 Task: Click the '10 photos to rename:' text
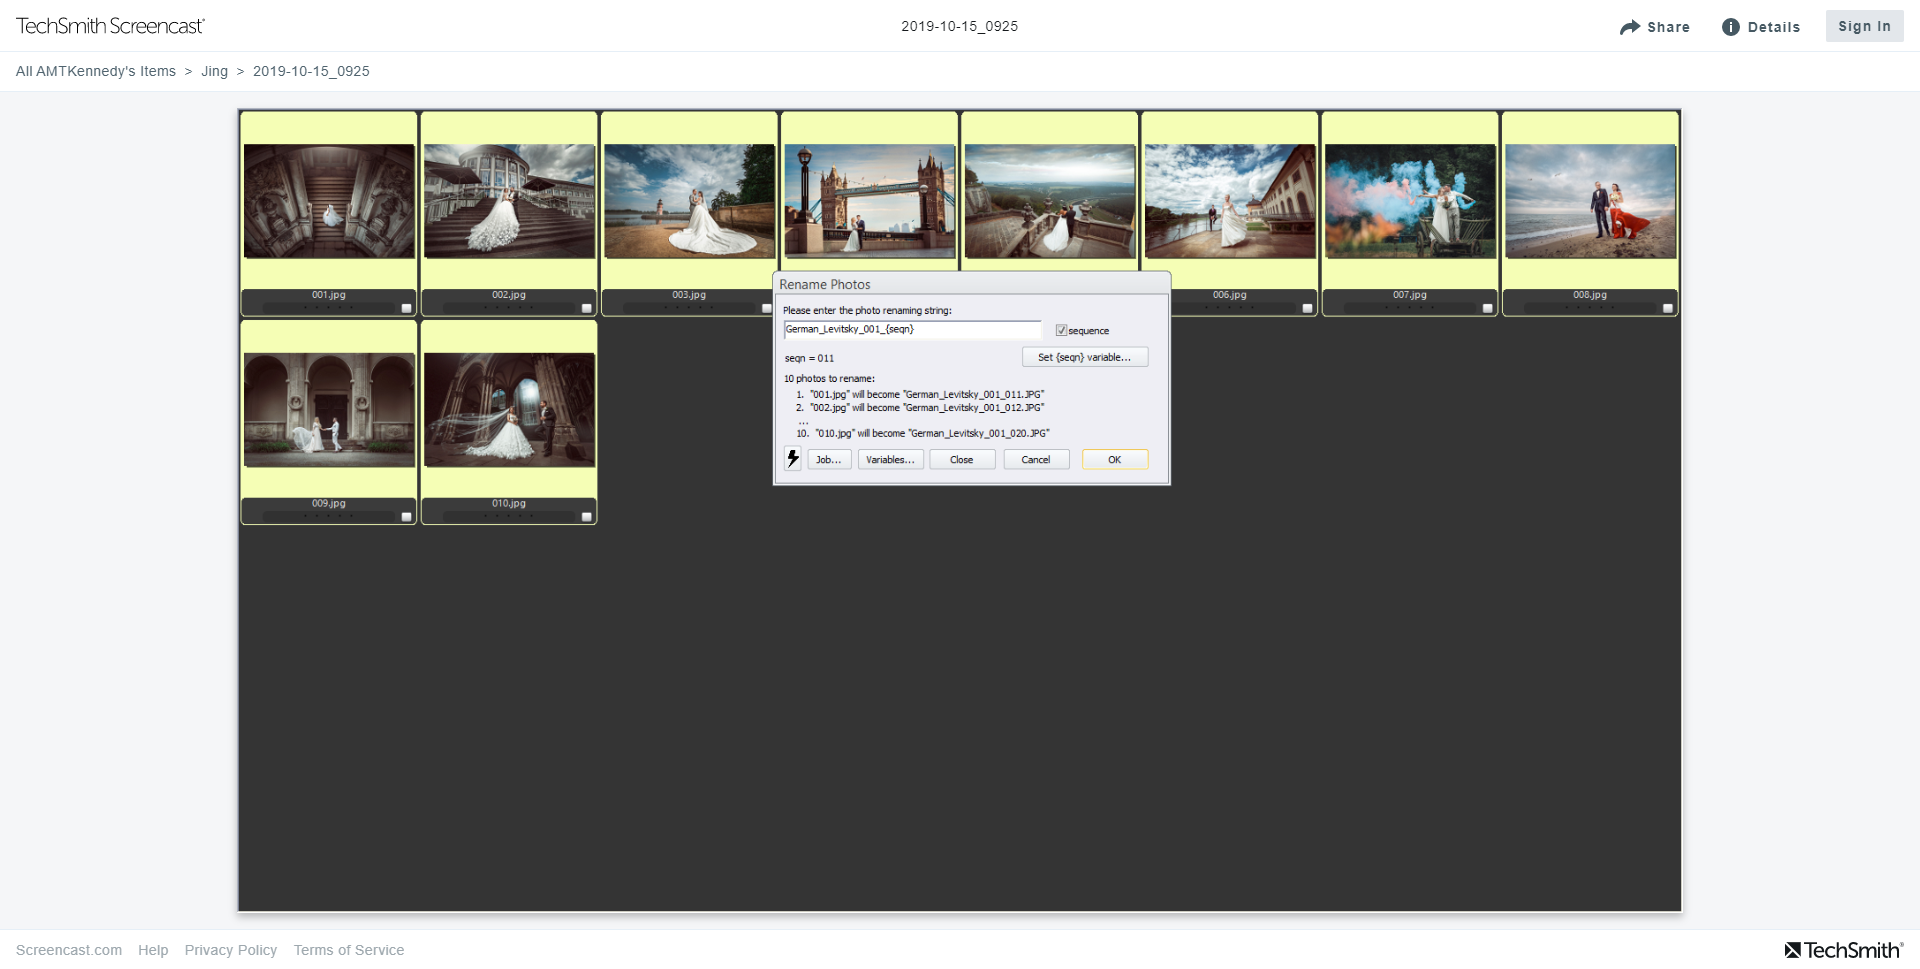[x=829, y=379]
